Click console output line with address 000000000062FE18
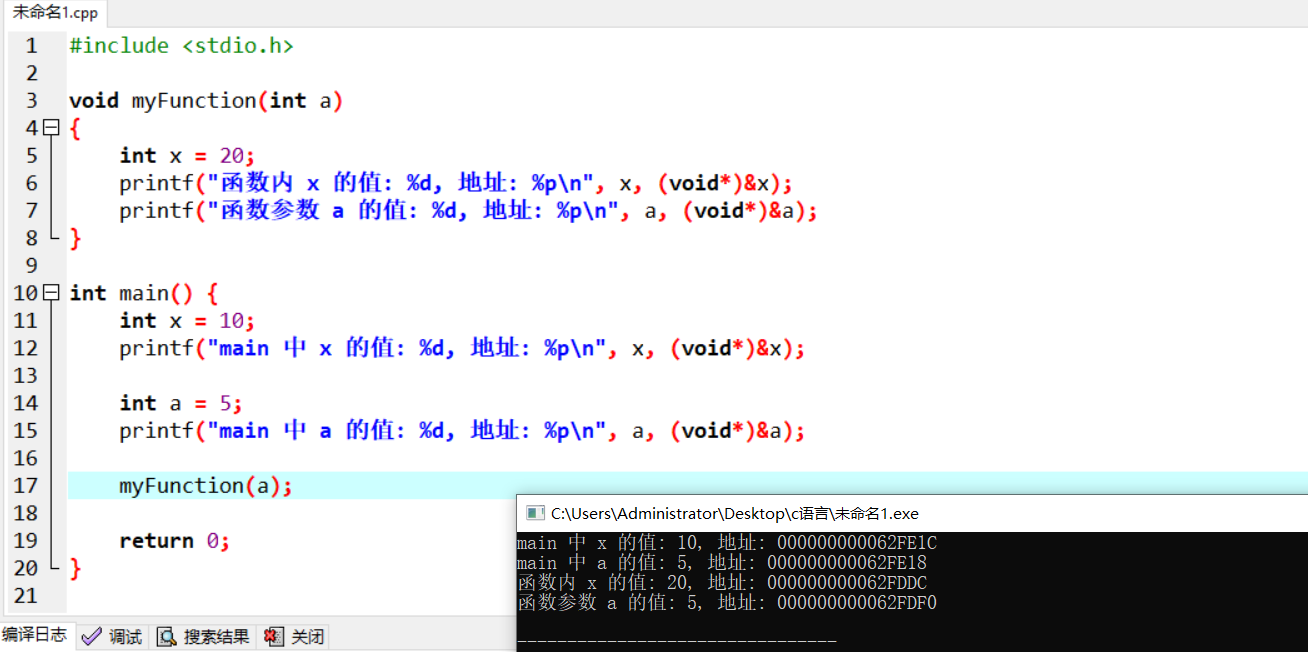1308x652 pixels. tap(722, 563)
